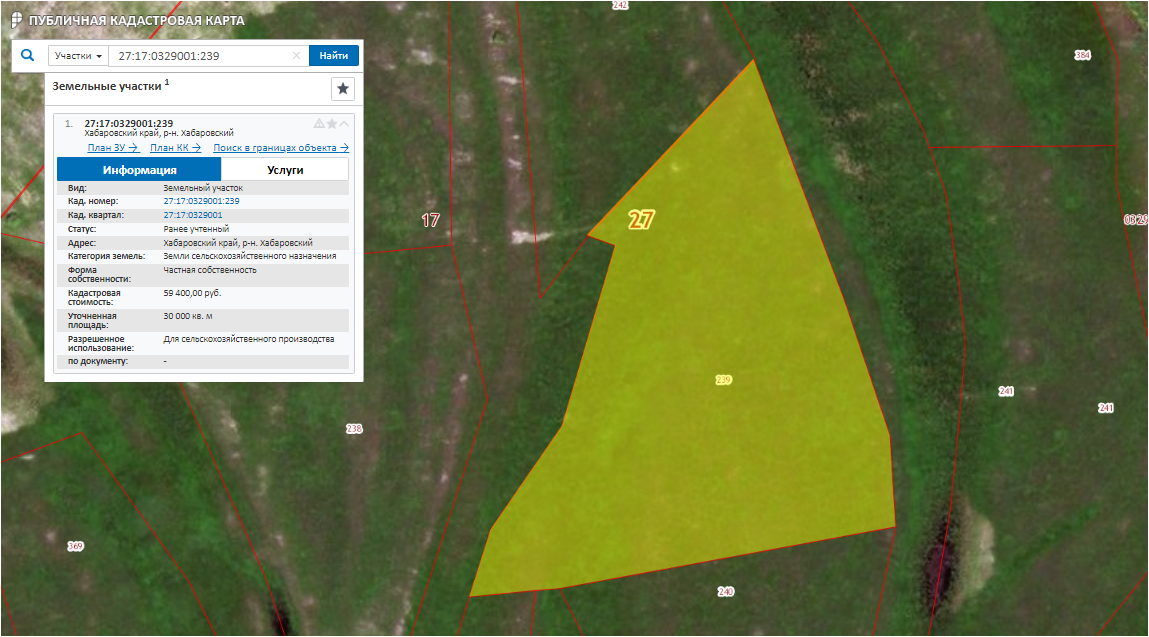This screenshot has width=1149, height=637.
Task: Open the План КК link
Action: point(175,148)
